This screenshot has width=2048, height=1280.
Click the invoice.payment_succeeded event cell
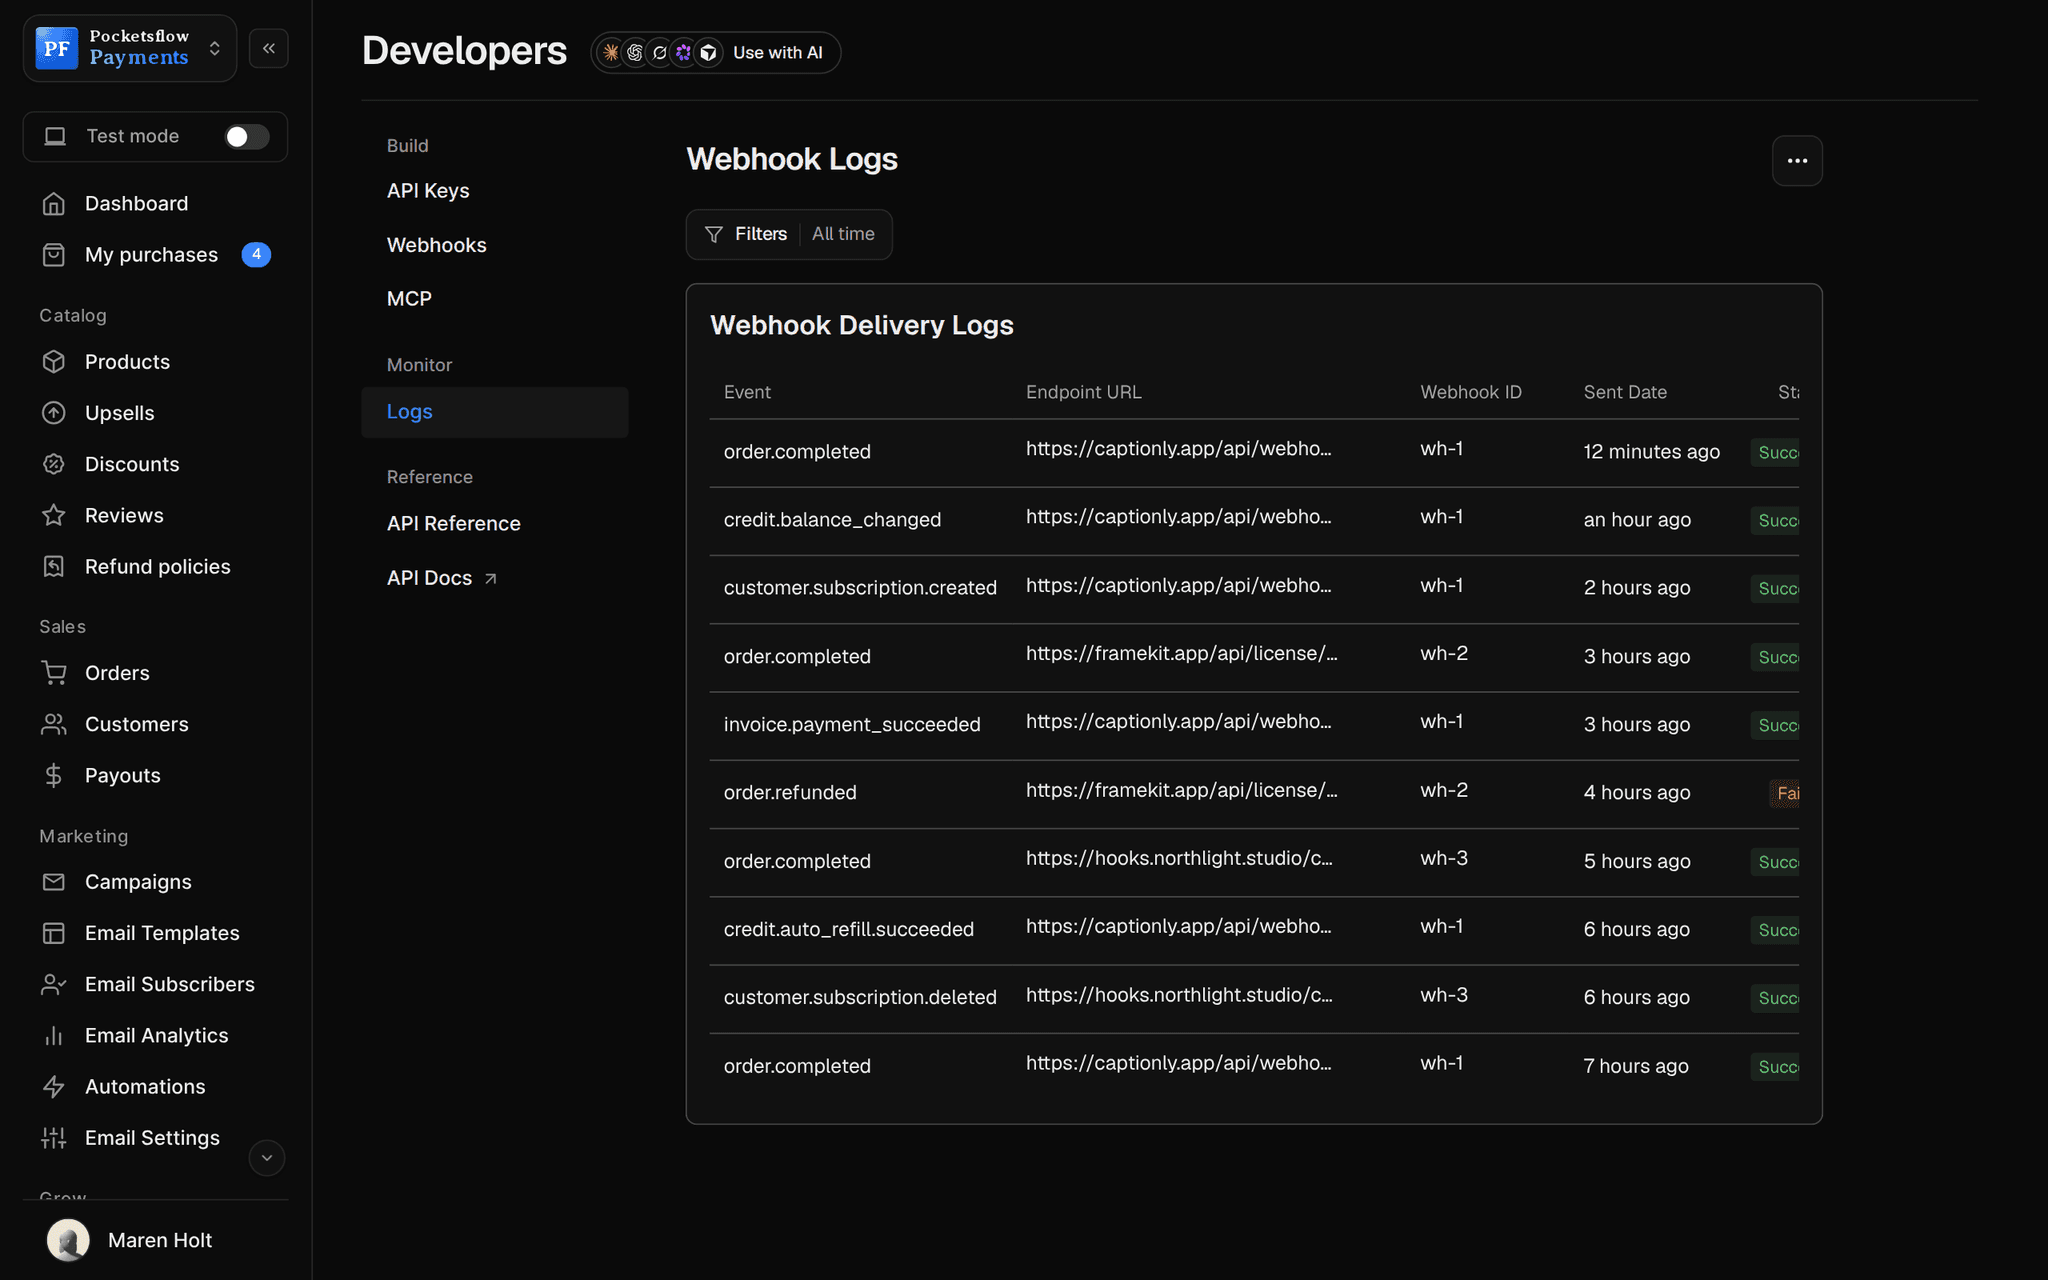click(x=852, y=725)
